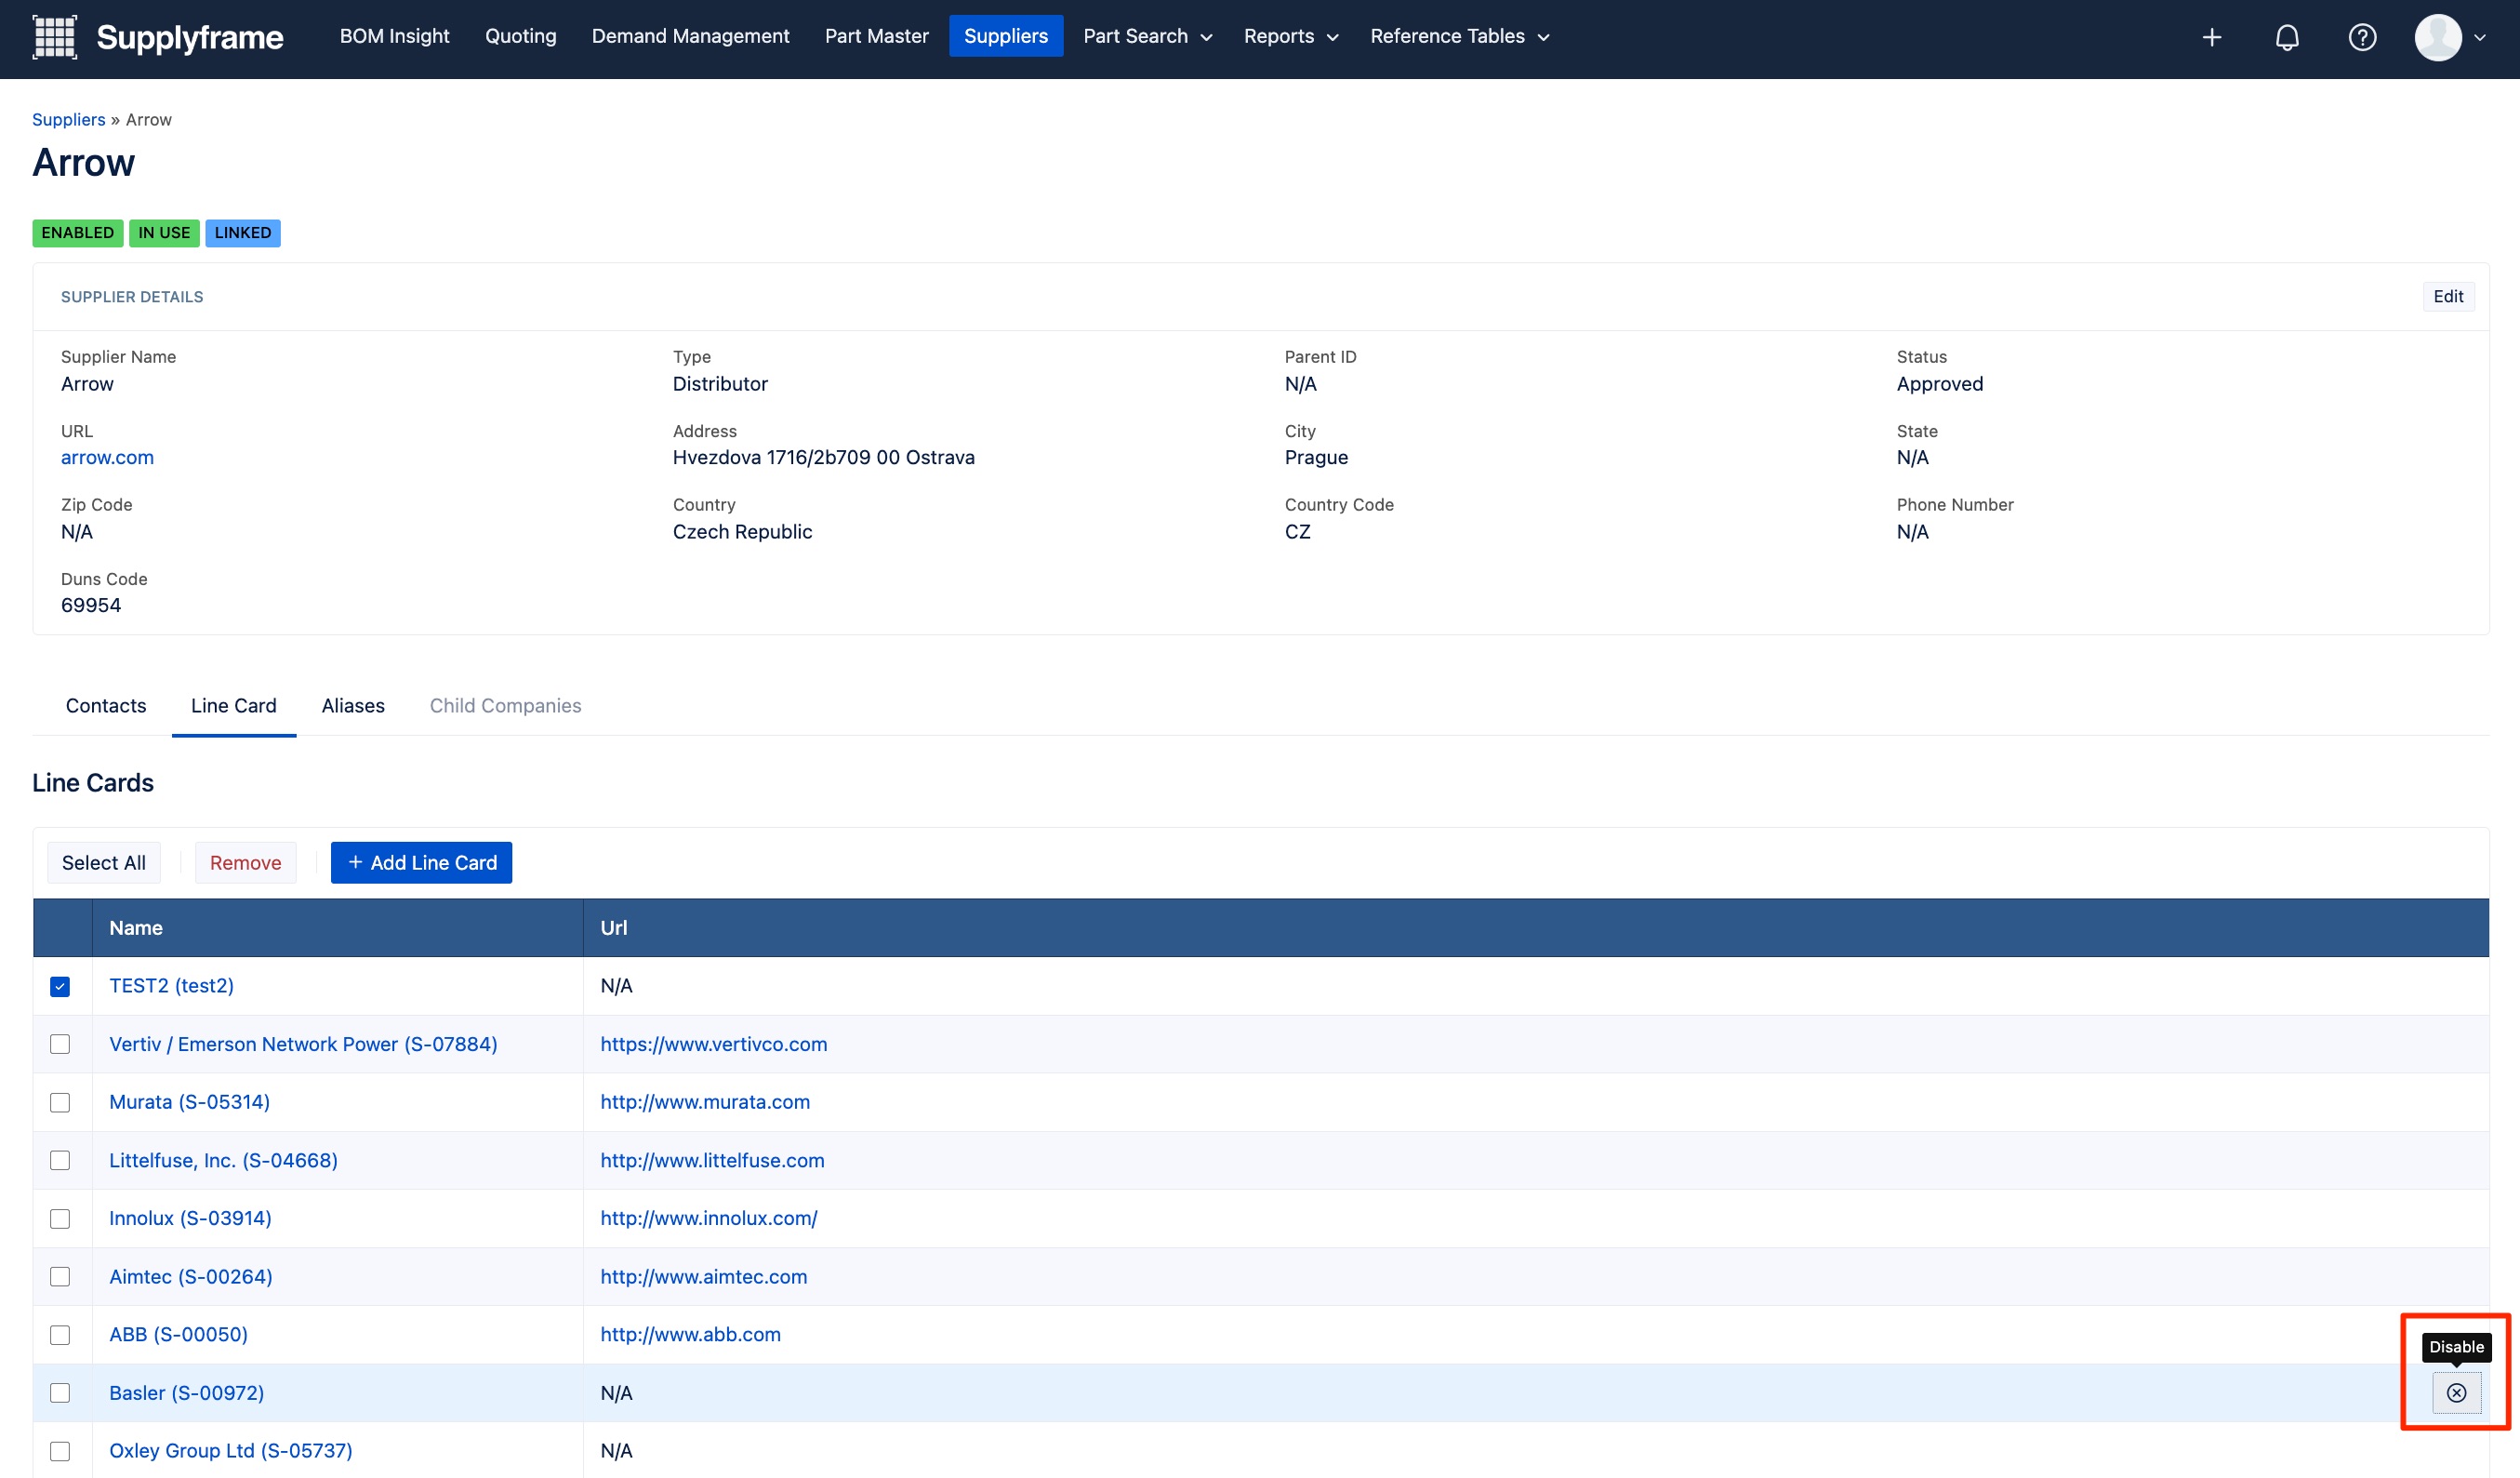Screen dimensions: 2520x1478
Task: Visit http://www.aimtec.com link
Action: pyautogui.click(x=703, y=1276)
